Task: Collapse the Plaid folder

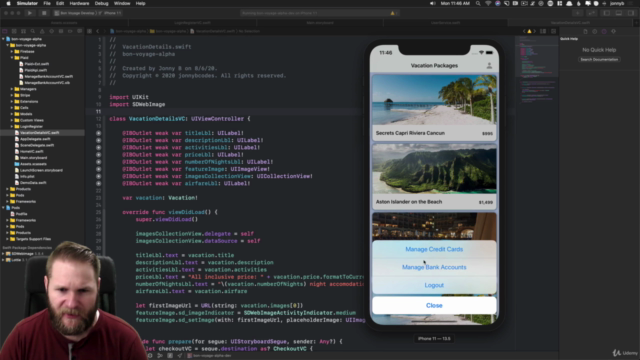Action: (12, 58)
